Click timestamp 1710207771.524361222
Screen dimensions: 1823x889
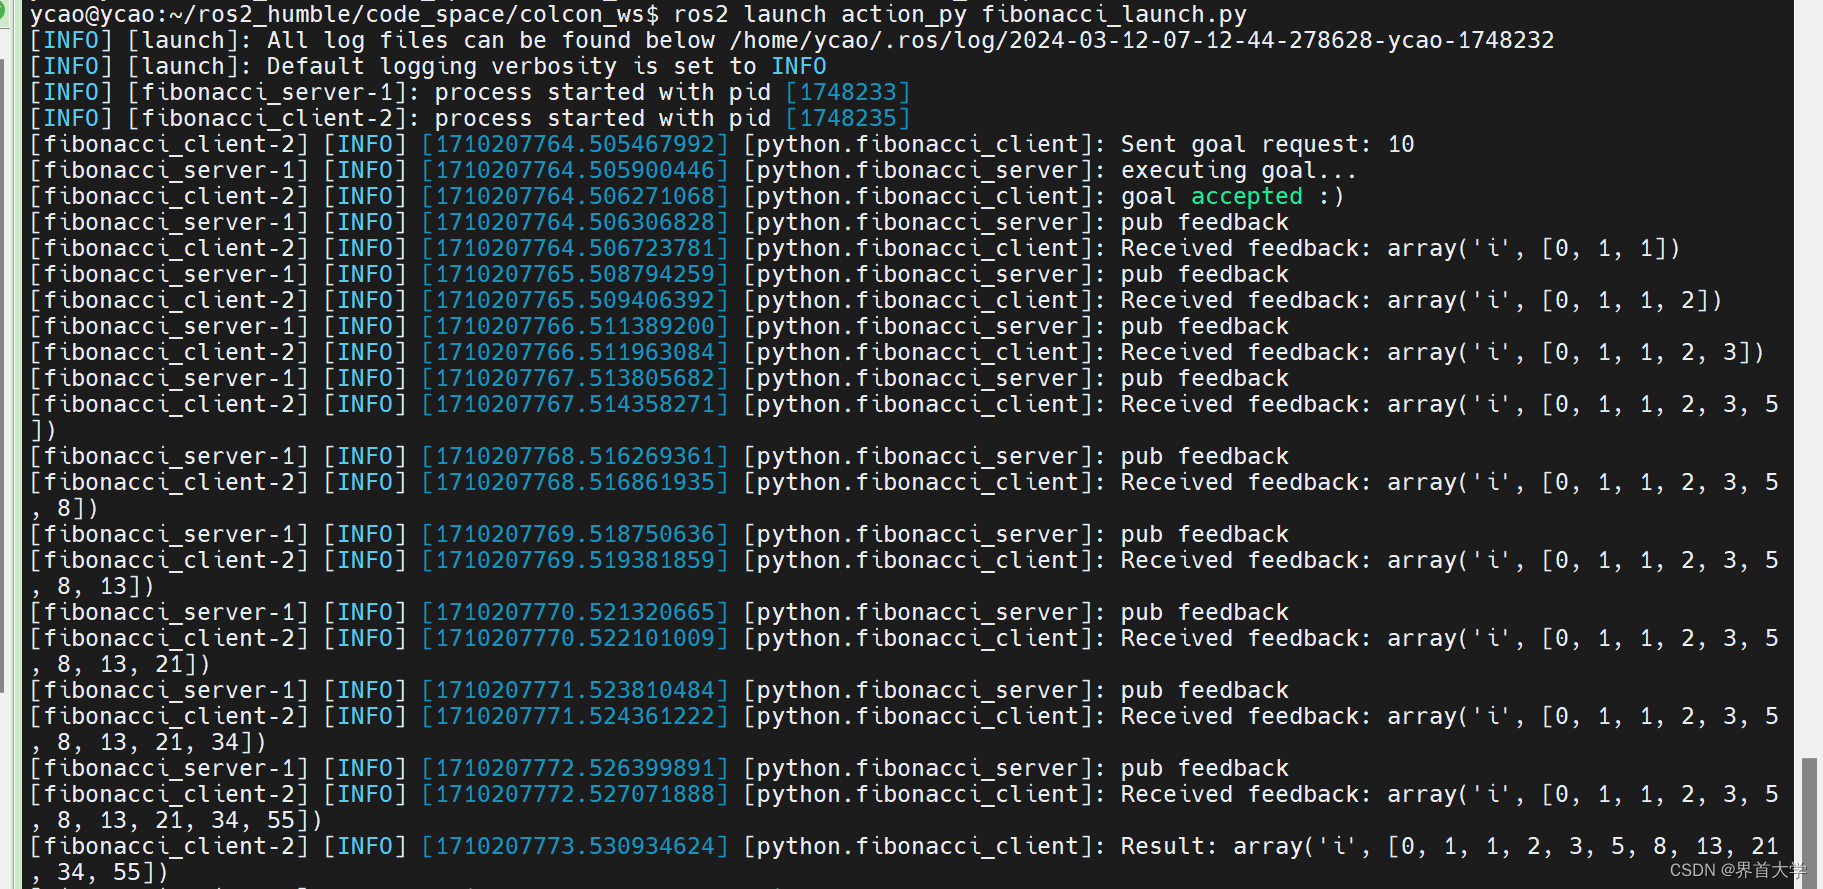pos(575,716)
